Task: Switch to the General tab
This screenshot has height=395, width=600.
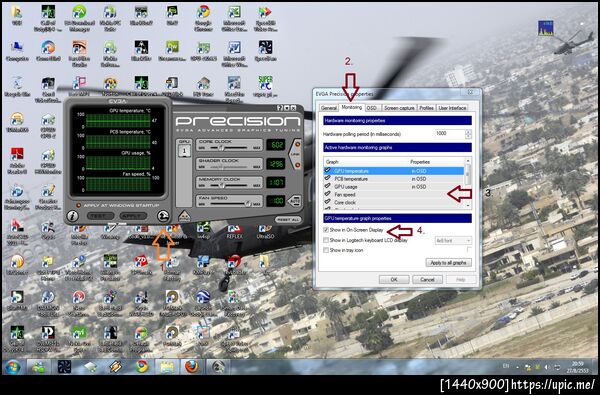Action: pyautogui.click(x=328, y=108)
